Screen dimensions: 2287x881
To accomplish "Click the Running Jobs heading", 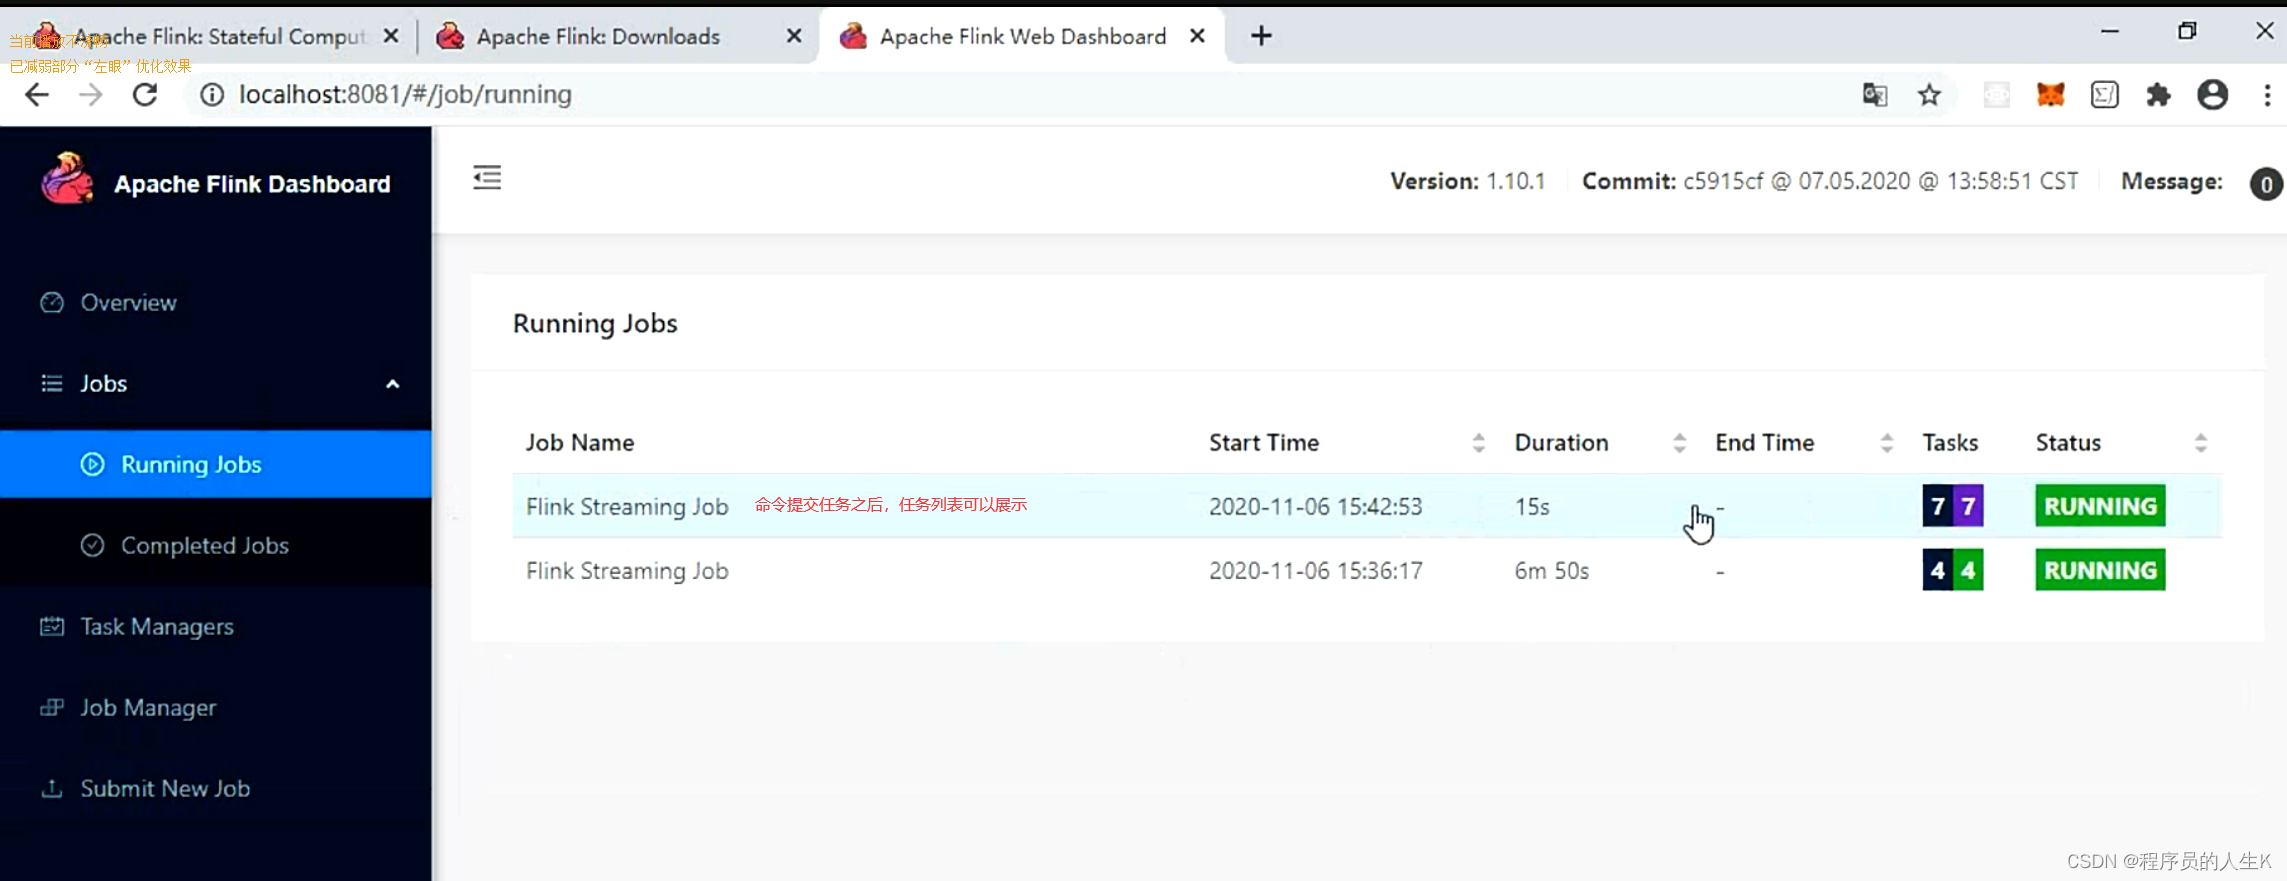I will pyautogui.click(x=595, y=324).
